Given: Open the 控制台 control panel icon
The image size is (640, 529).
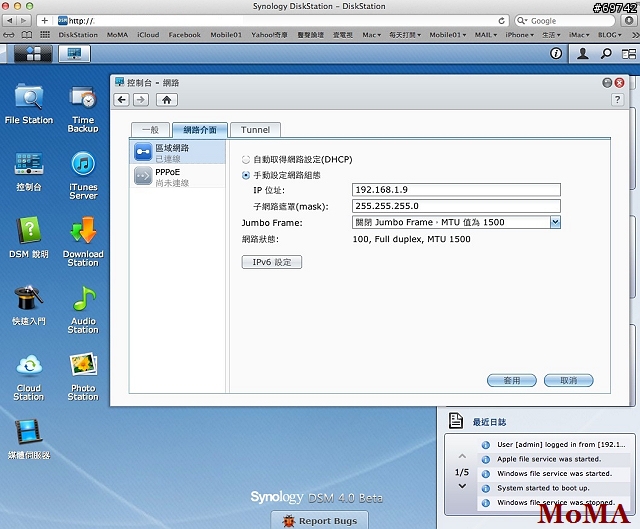Looking at the screenshot, I should (x=29, y=171).
